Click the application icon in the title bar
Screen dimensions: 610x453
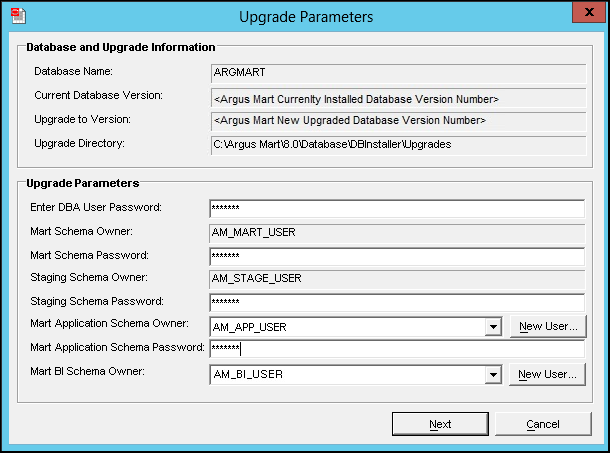pos(18,16)
